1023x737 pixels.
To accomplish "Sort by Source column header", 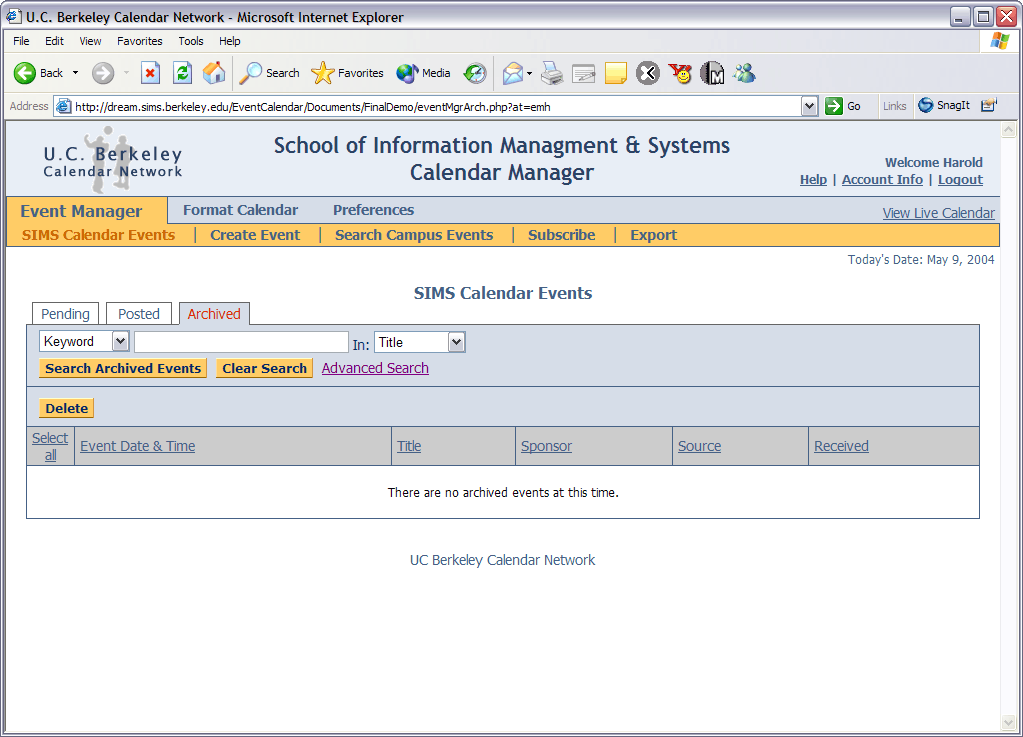I will pos(699,446).
